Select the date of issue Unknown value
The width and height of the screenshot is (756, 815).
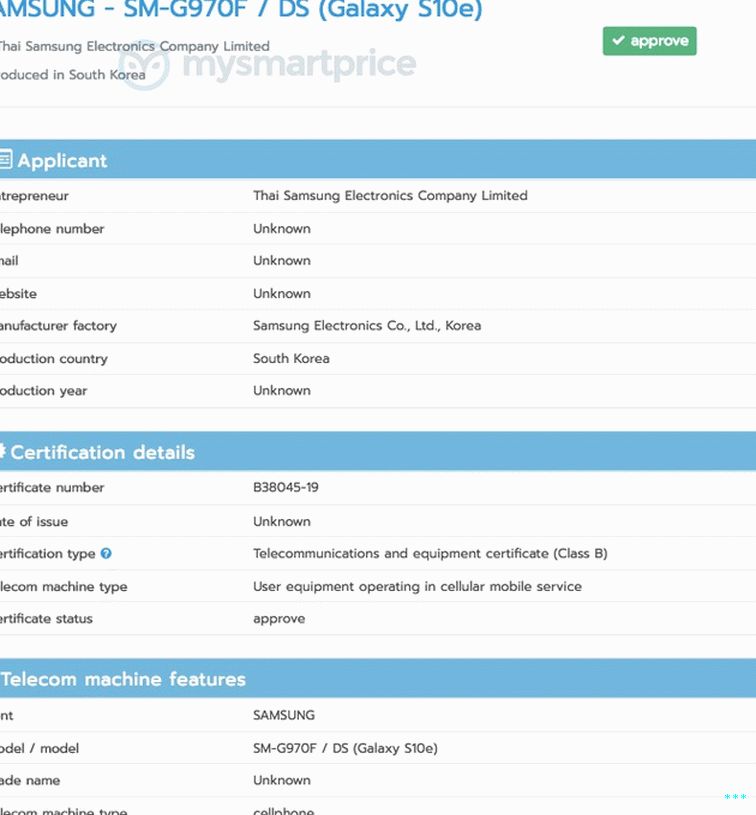pyautogui.click(x=282, y=522)
